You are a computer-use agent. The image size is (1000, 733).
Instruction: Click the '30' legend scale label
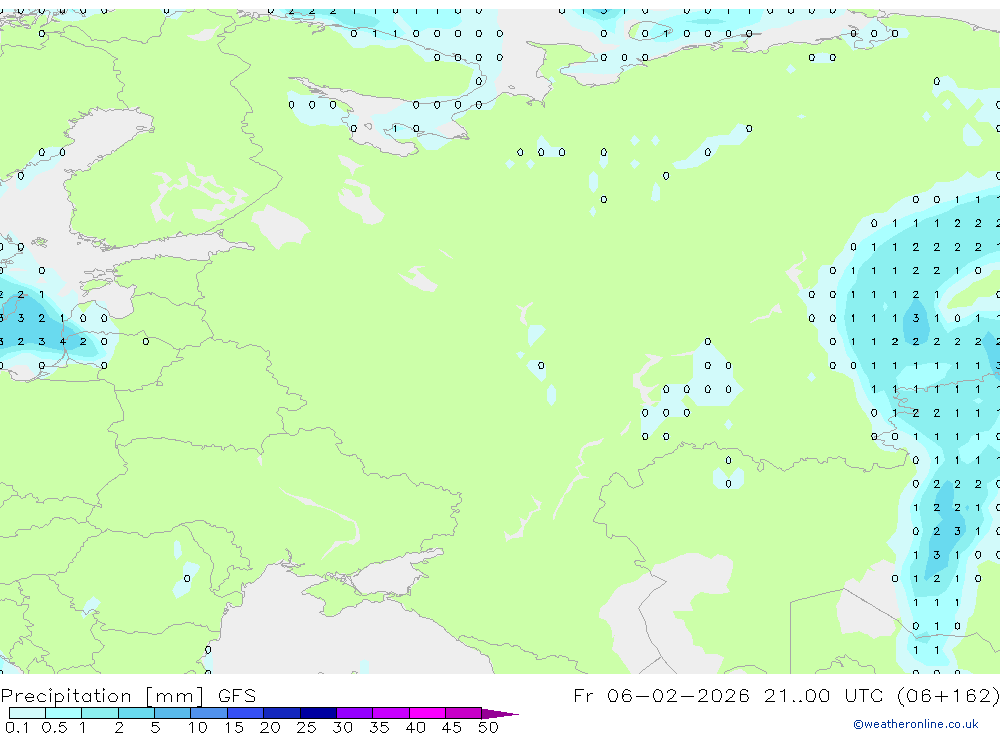click(342, 727)
